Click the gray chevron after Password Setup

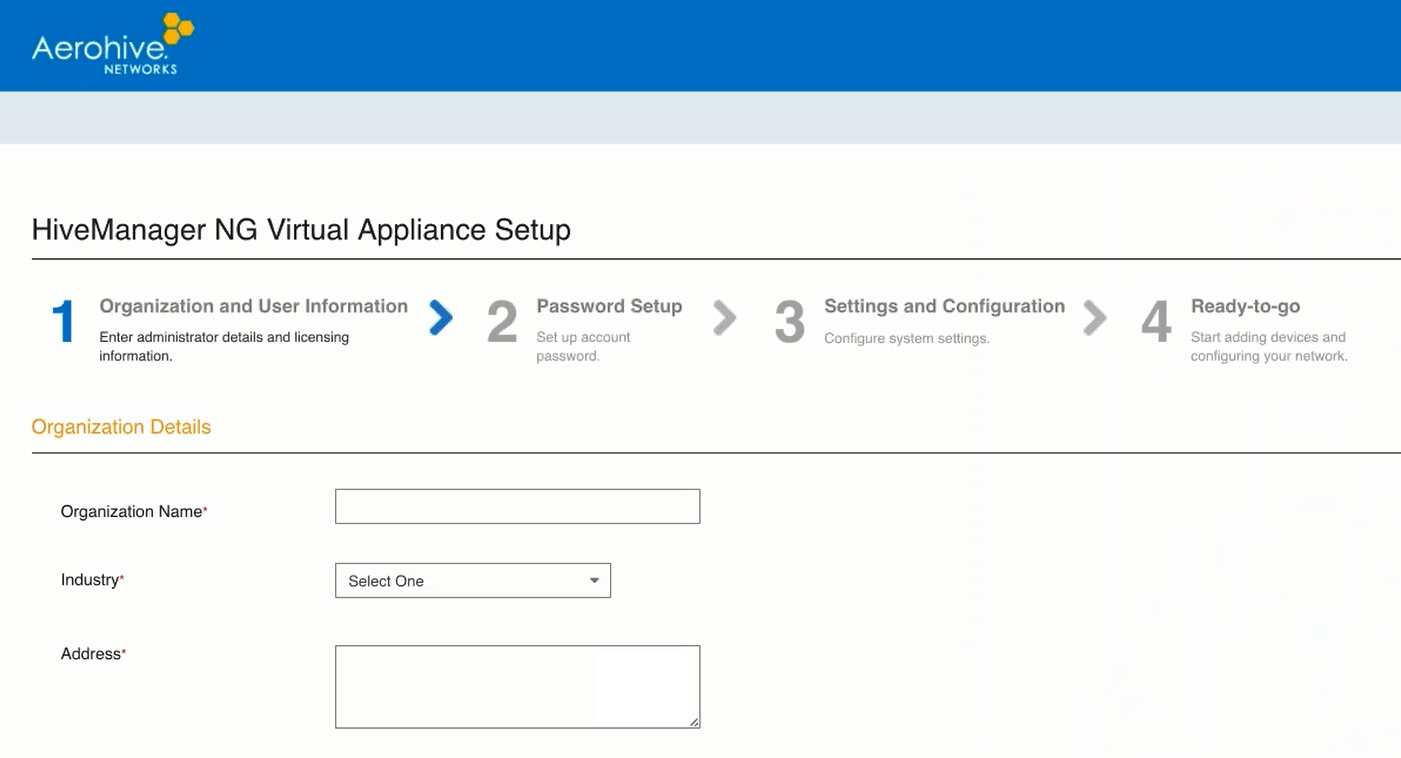725,318
